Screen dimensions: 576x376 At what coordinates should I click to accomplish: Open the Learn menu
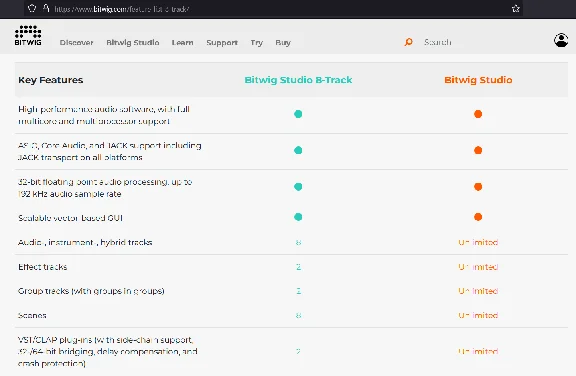[182, 43]
